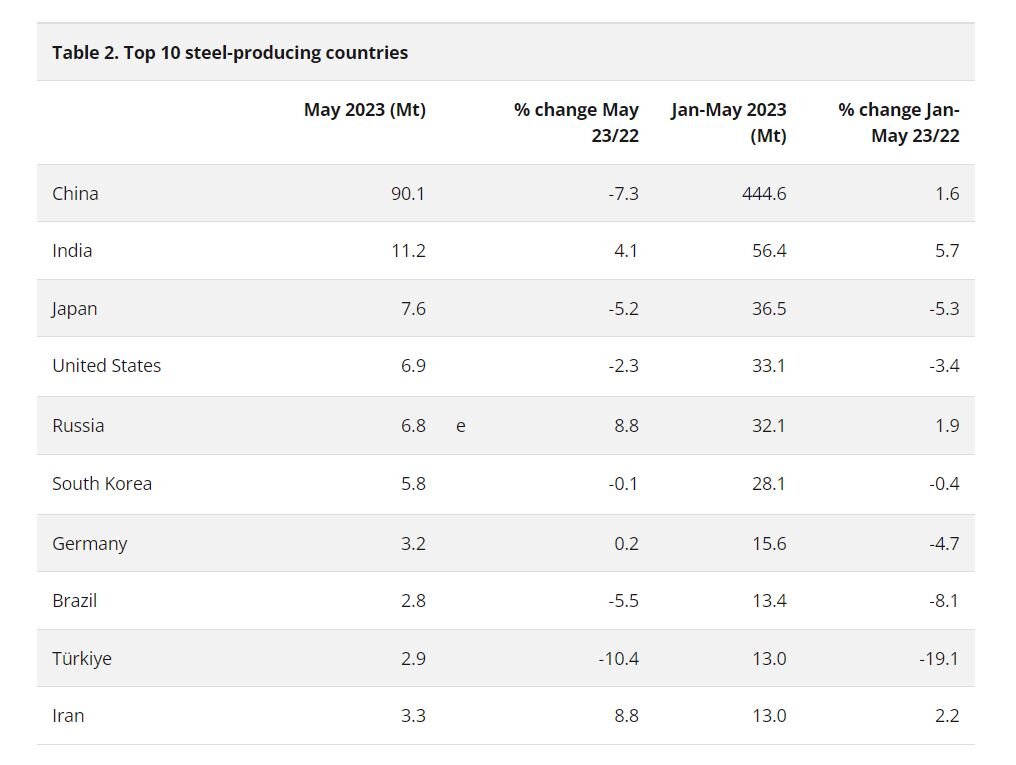
Task: Click the % change May 23/22 header
Action: click(x=576, y=122)
